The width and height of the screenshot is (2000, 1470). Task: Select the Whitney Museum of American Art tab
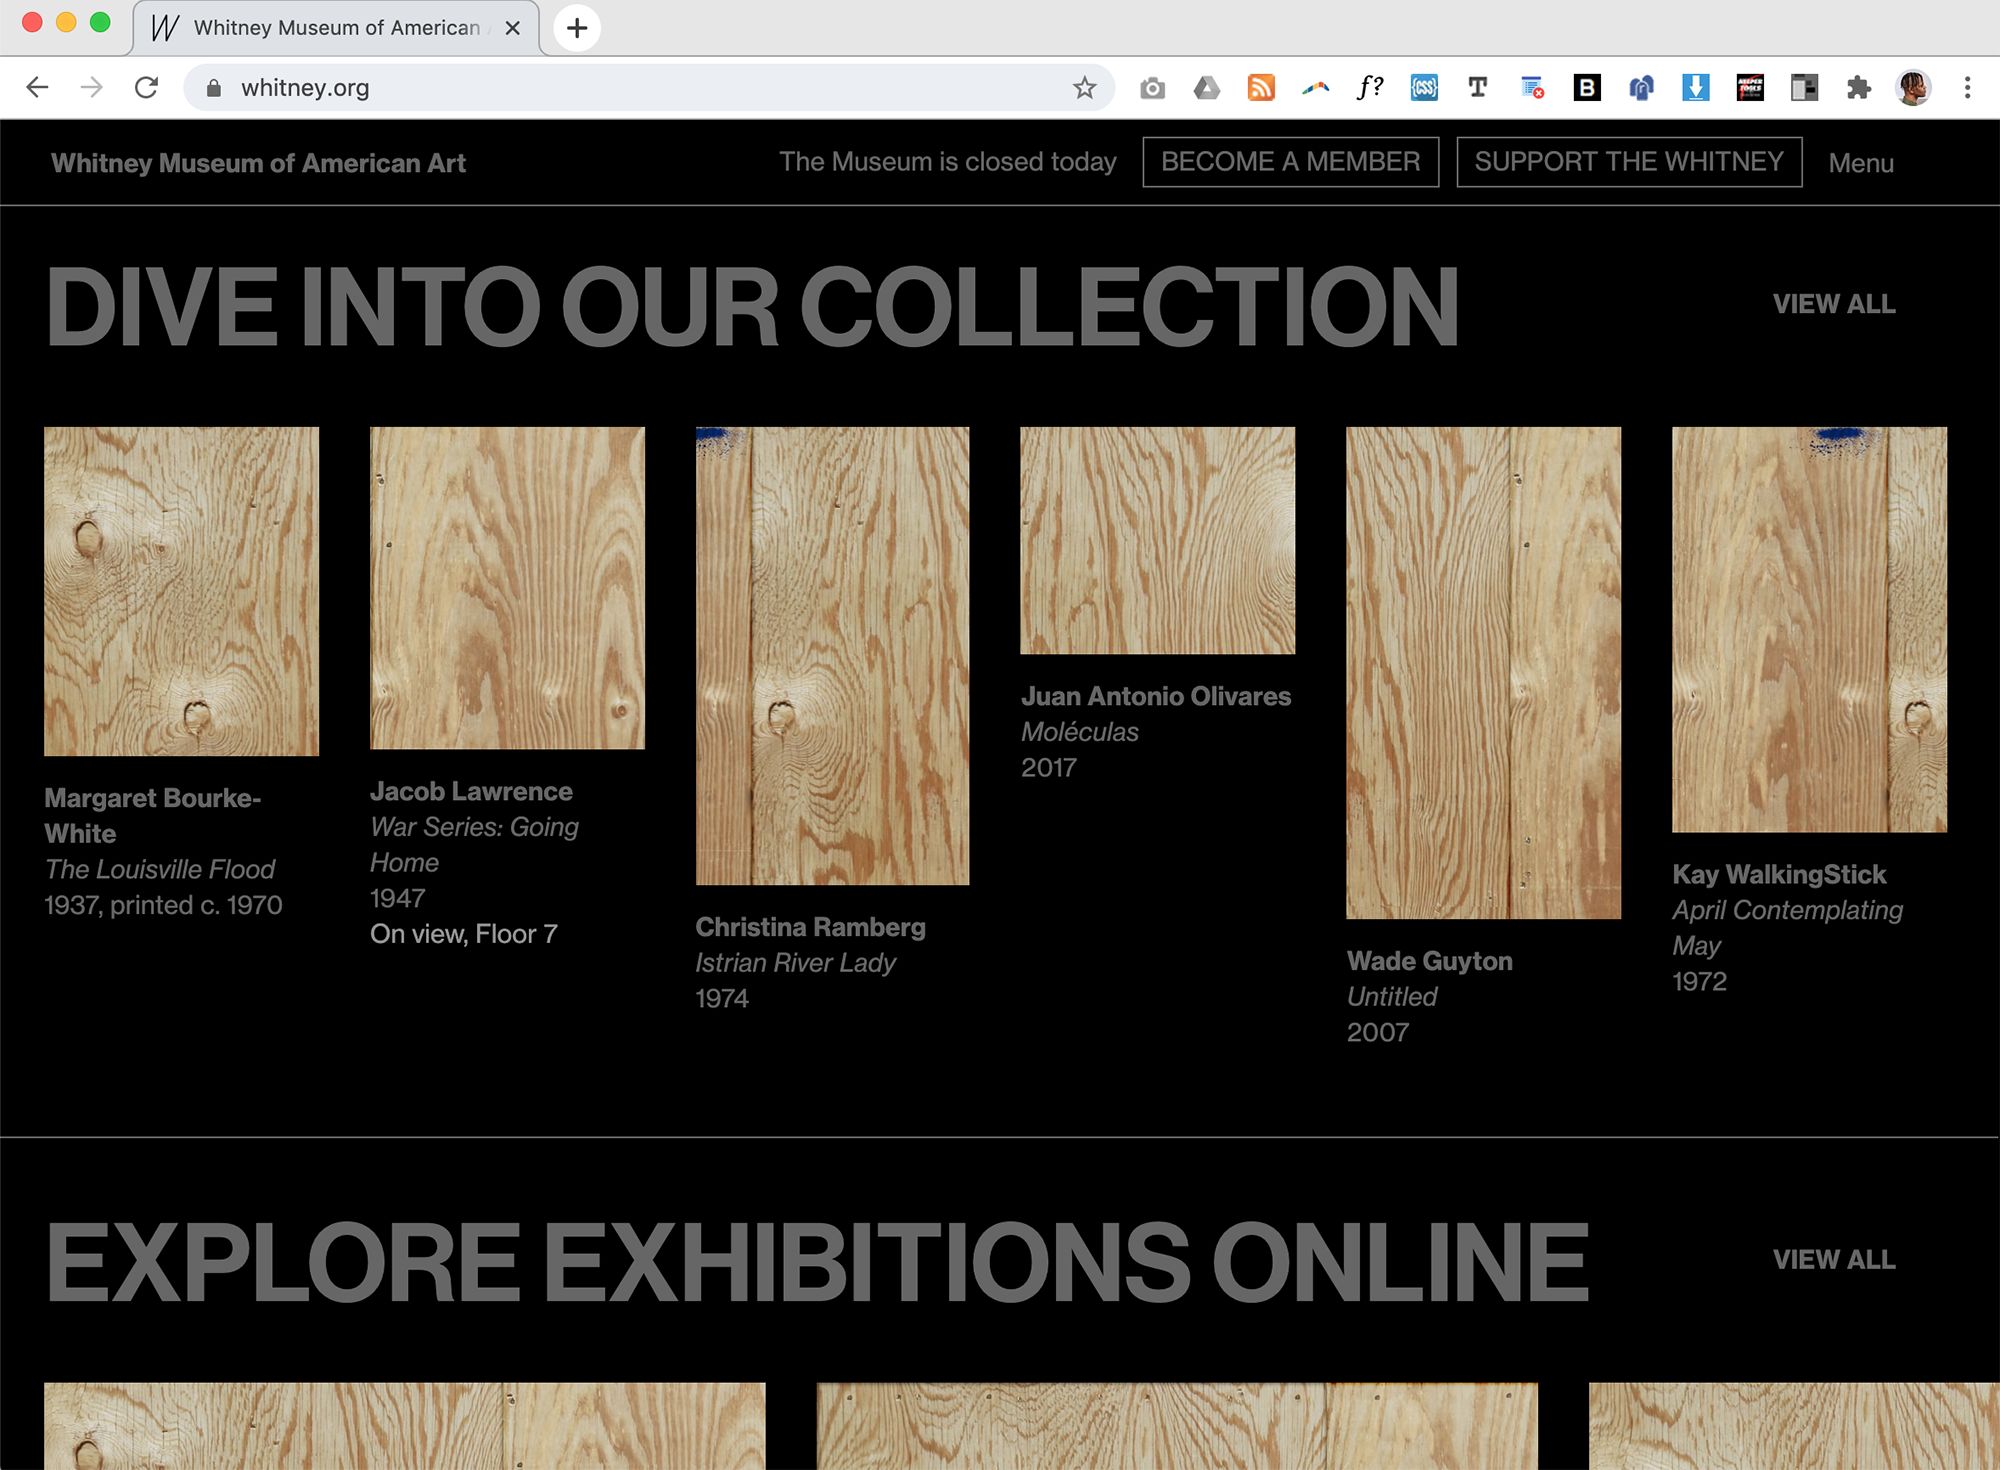(336, 28)
